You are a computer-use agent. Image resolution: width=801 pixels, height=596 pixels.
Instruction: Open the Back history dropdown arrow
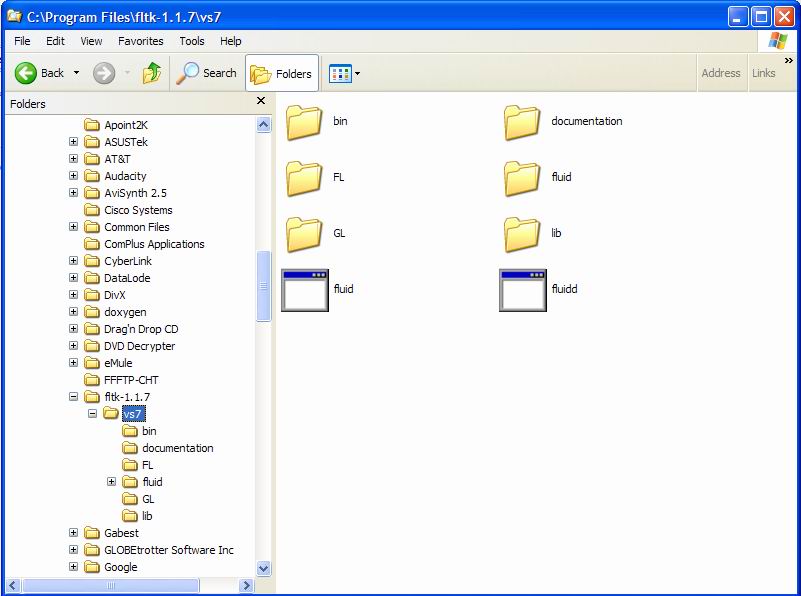coord(77,73)
